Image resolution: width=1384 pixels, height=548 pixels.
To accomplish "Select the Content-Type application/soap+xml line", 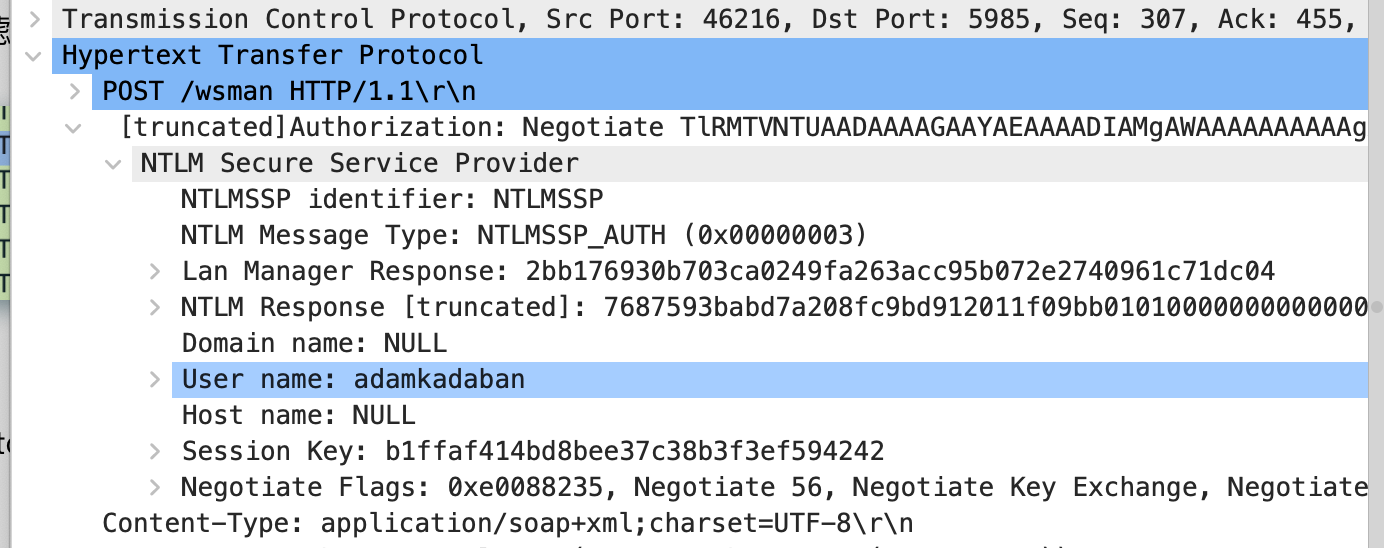I will [x=508, y=524].
